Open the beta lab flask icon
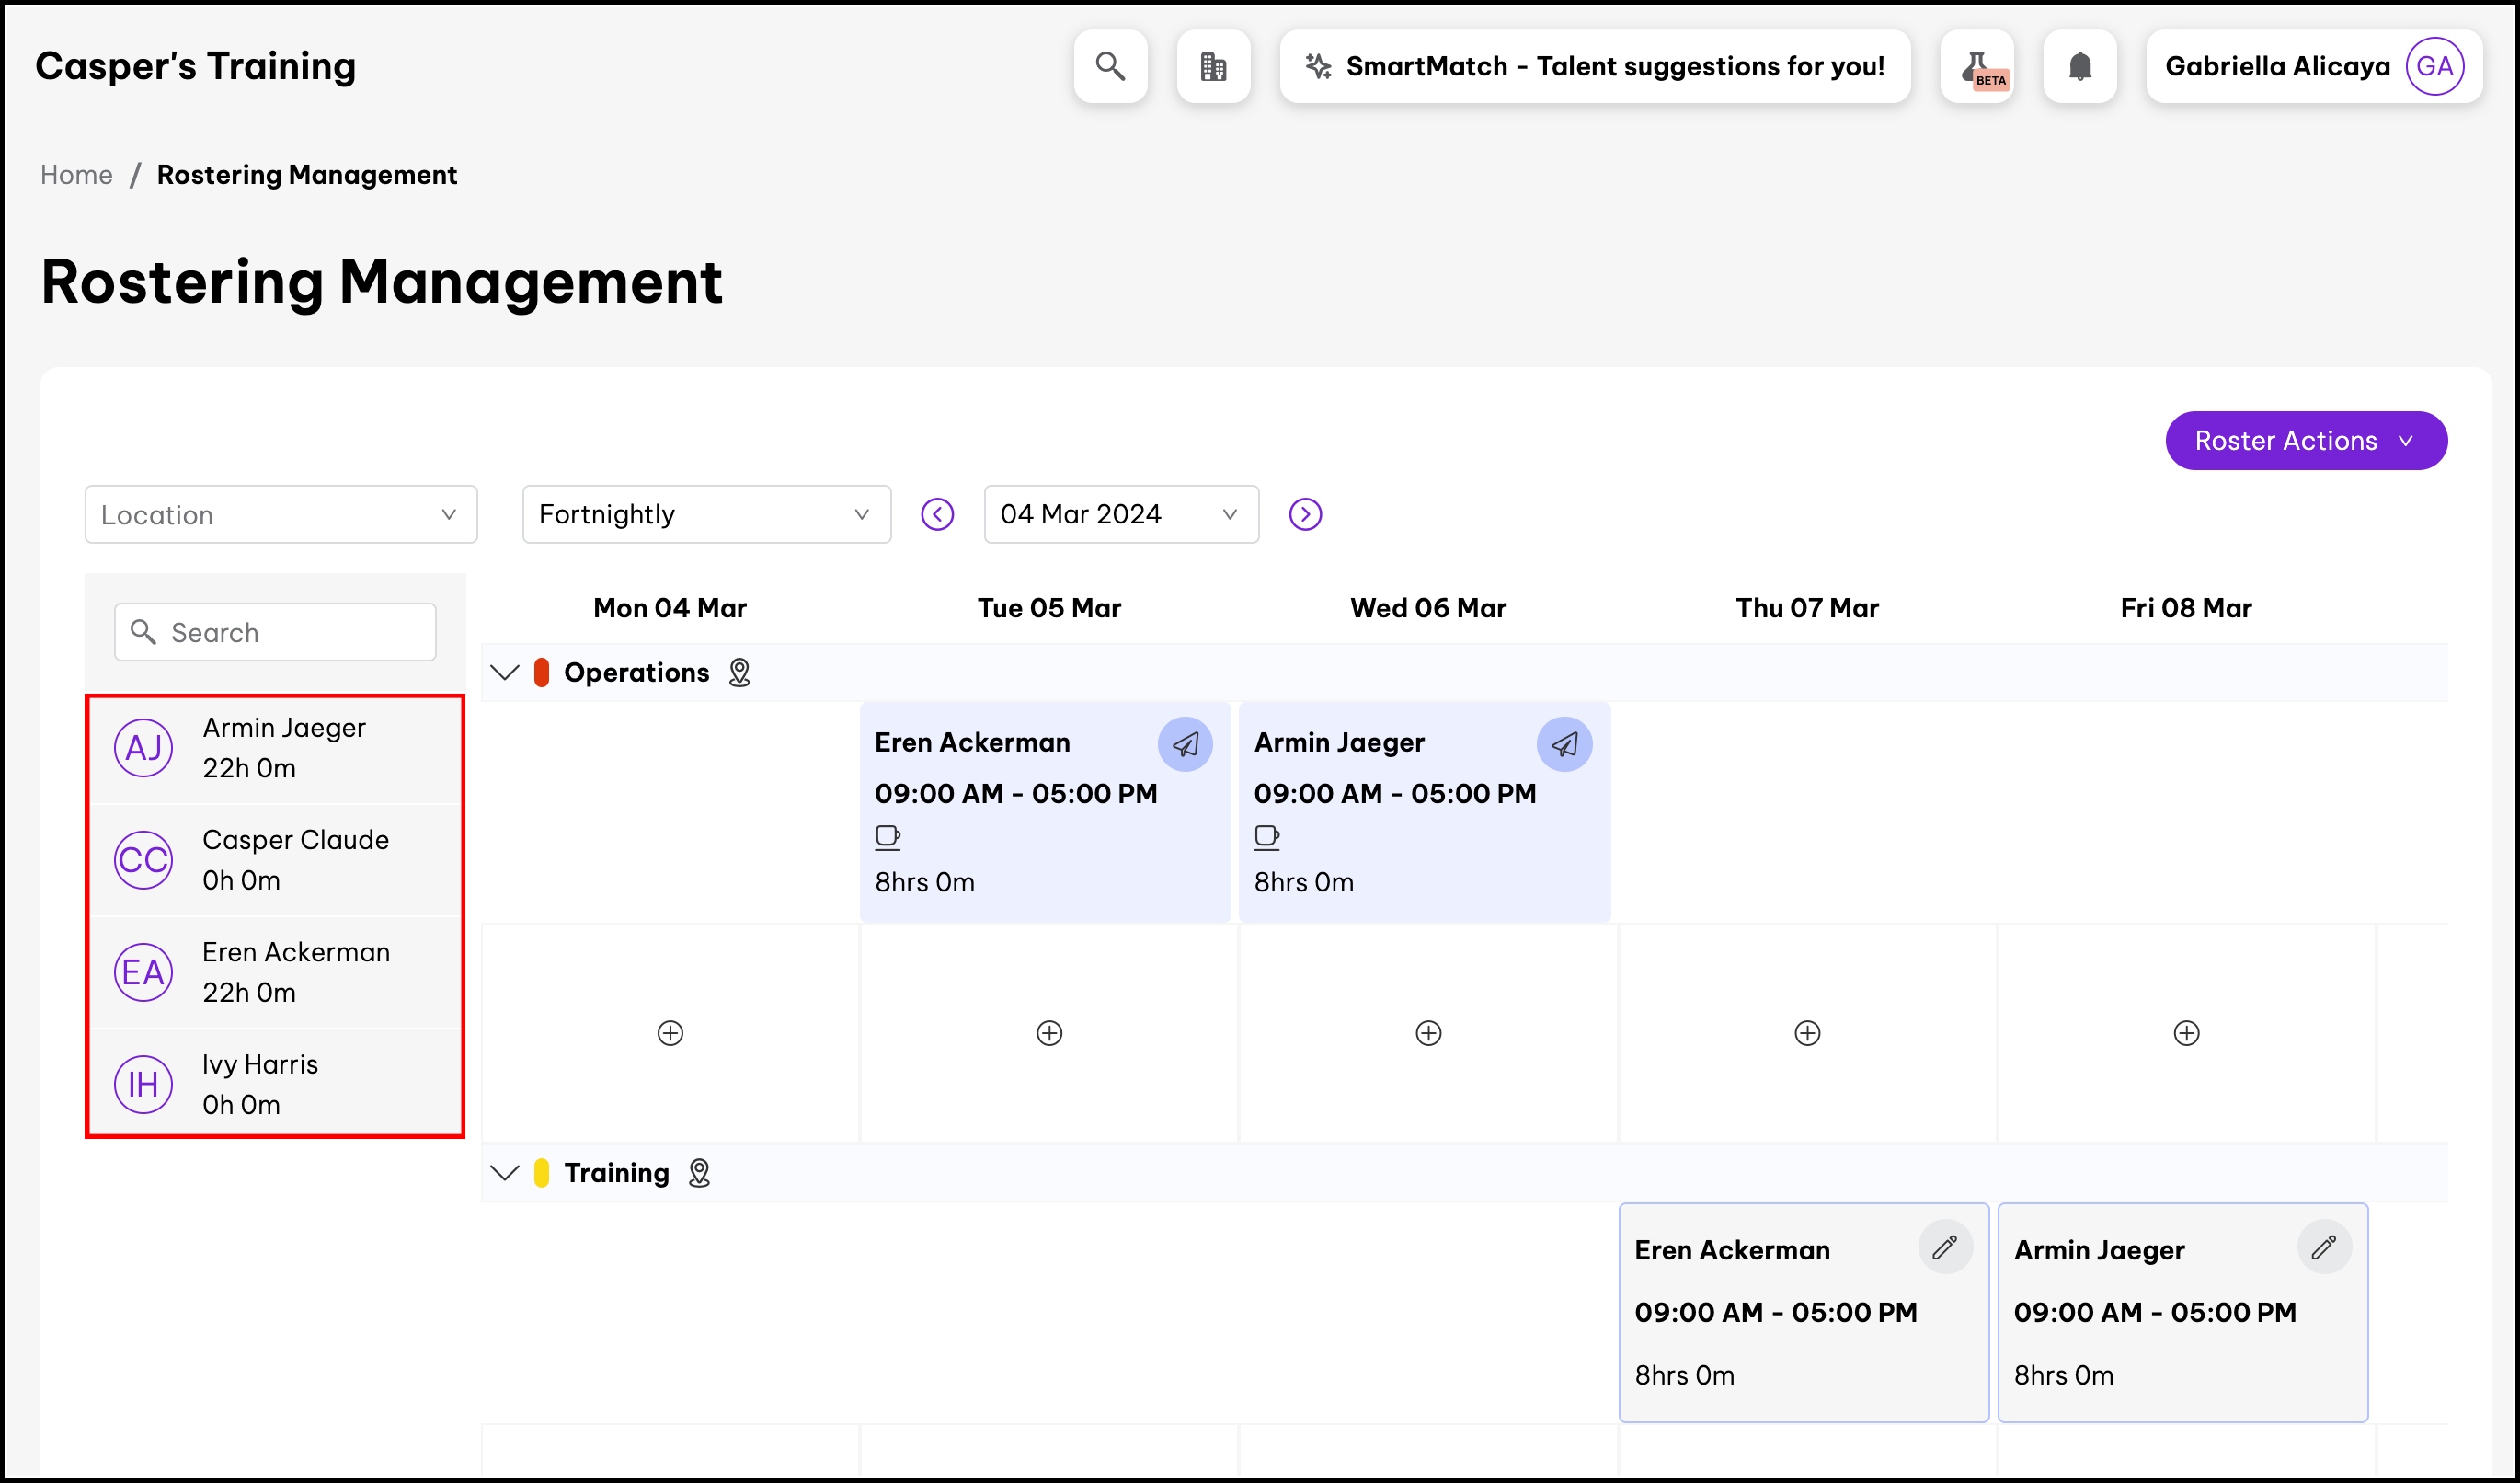The width and height of the screenshot is (2520, 1483). tap(1977, 66)
